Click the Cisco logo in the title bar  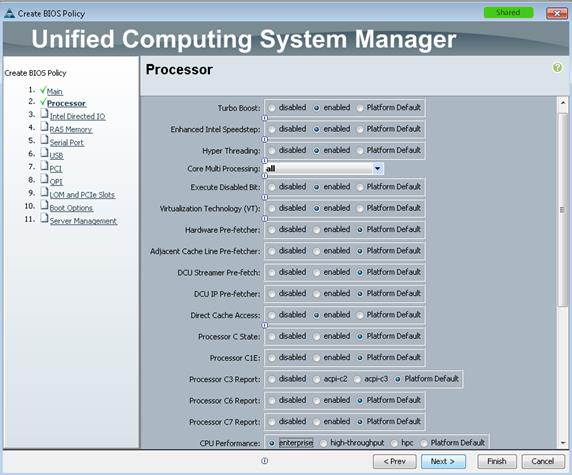[x=9, y=13]
